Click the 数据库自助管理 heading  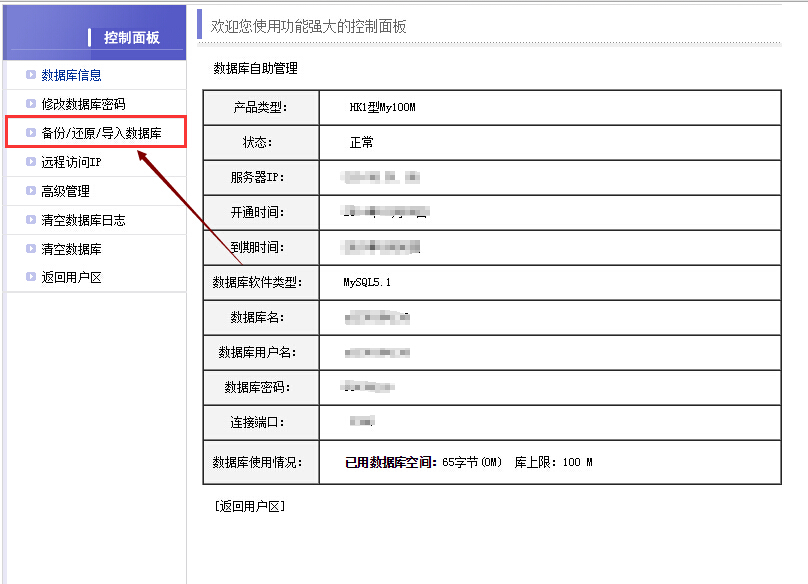click(x=256, y=68)
